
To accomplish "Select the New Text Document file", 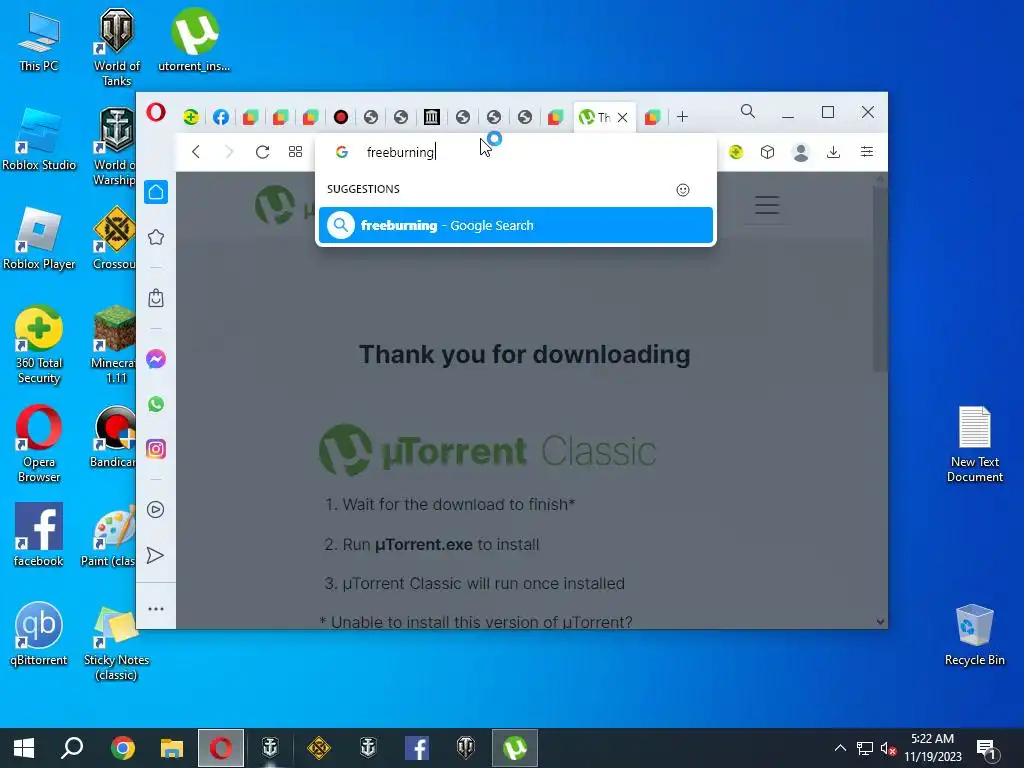I will (975, 444).
